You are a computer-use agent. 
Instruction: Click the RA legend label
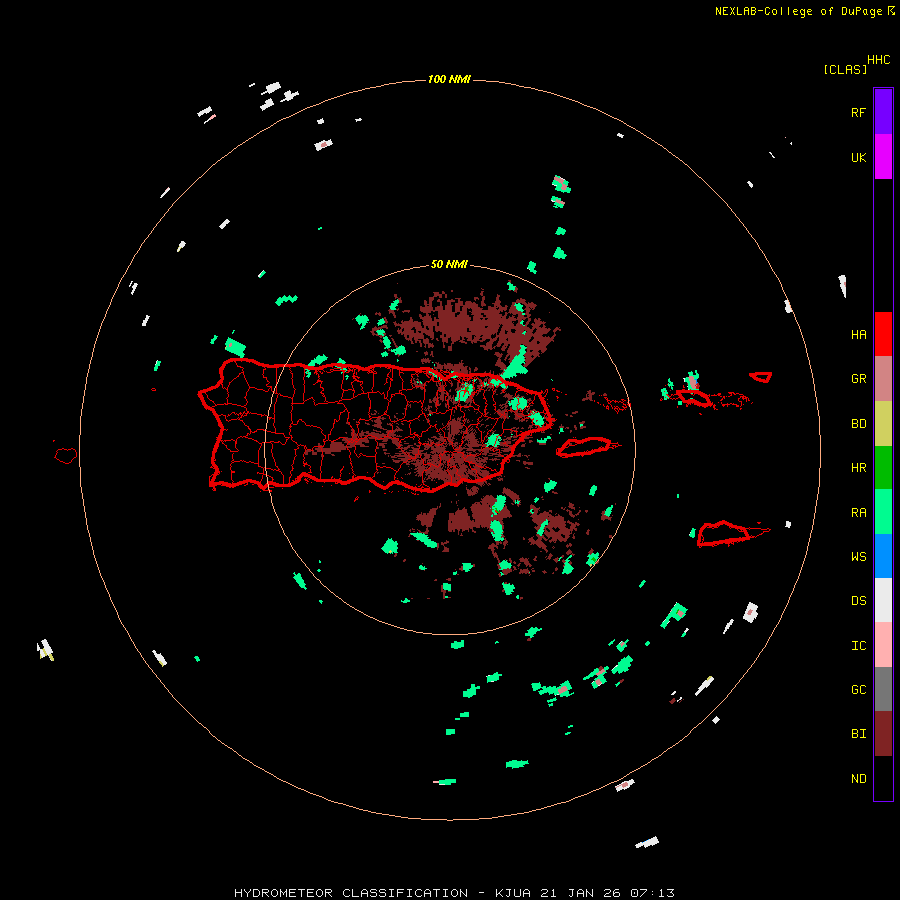(858, 513)
